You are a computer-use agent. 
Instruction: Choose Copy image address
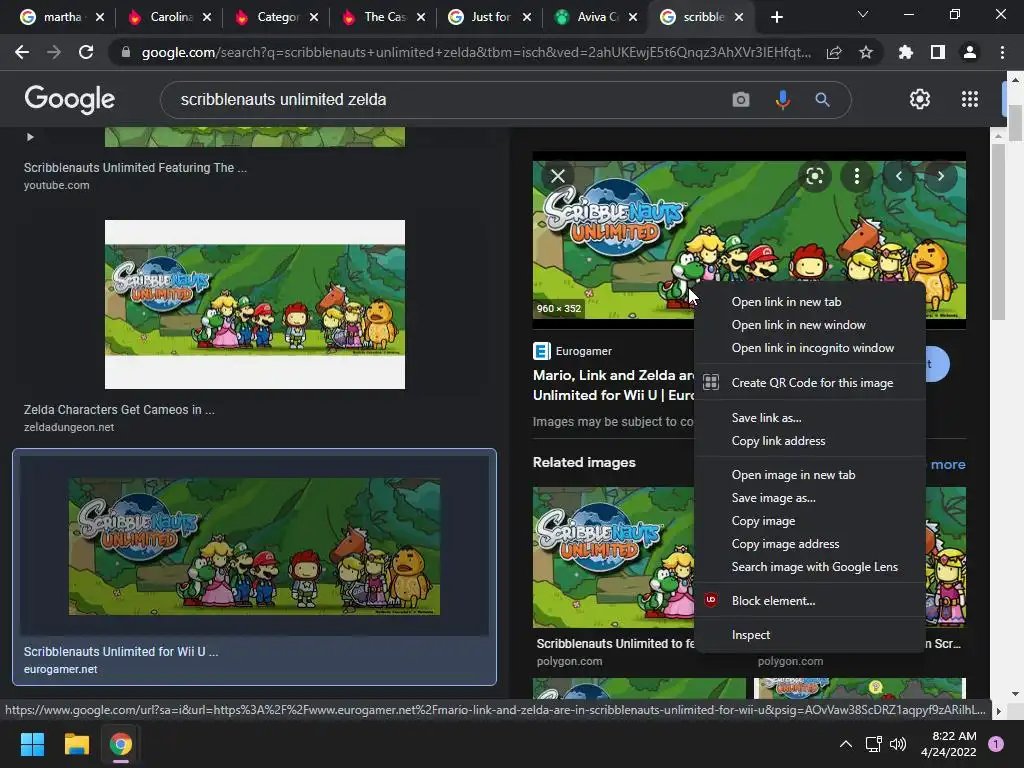[810, 544]
